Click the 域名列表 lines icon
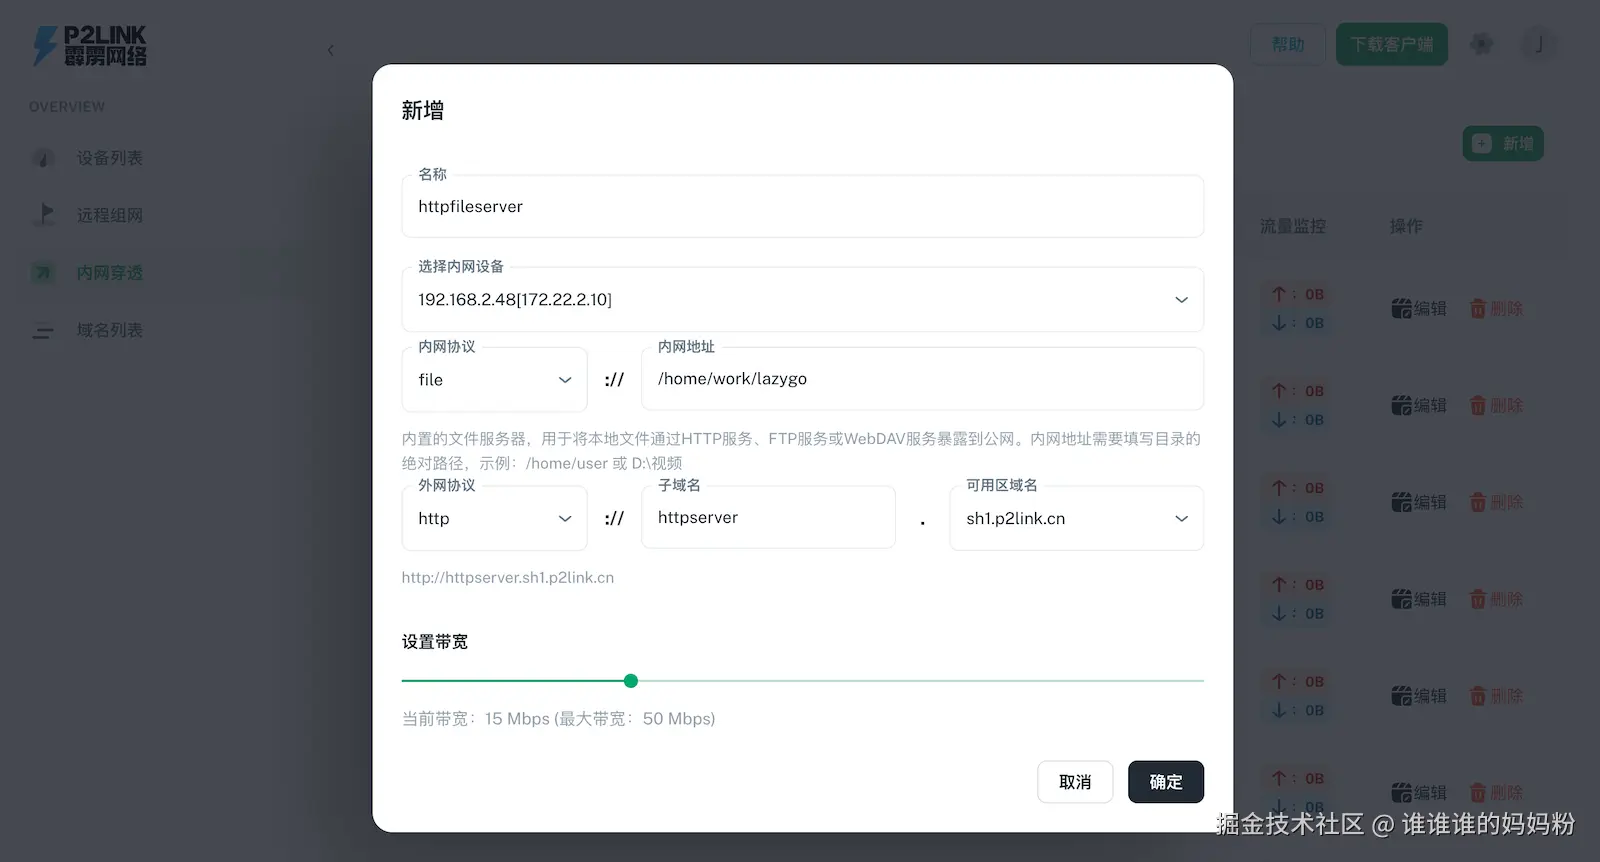 [43, 330]
